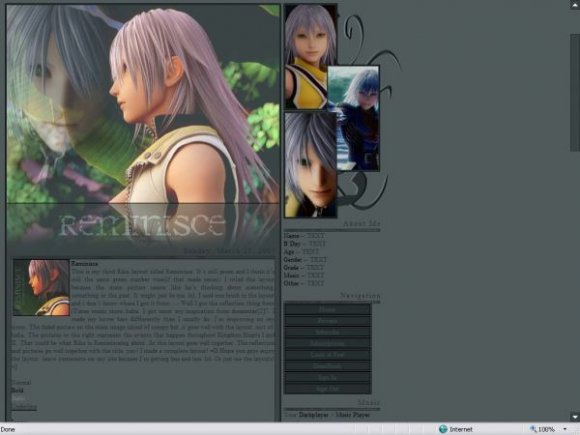Screen dimensions: 580x435
Task: Click the Sign Out navigation button
Action: pyautogui.click(x=327, y=389)
